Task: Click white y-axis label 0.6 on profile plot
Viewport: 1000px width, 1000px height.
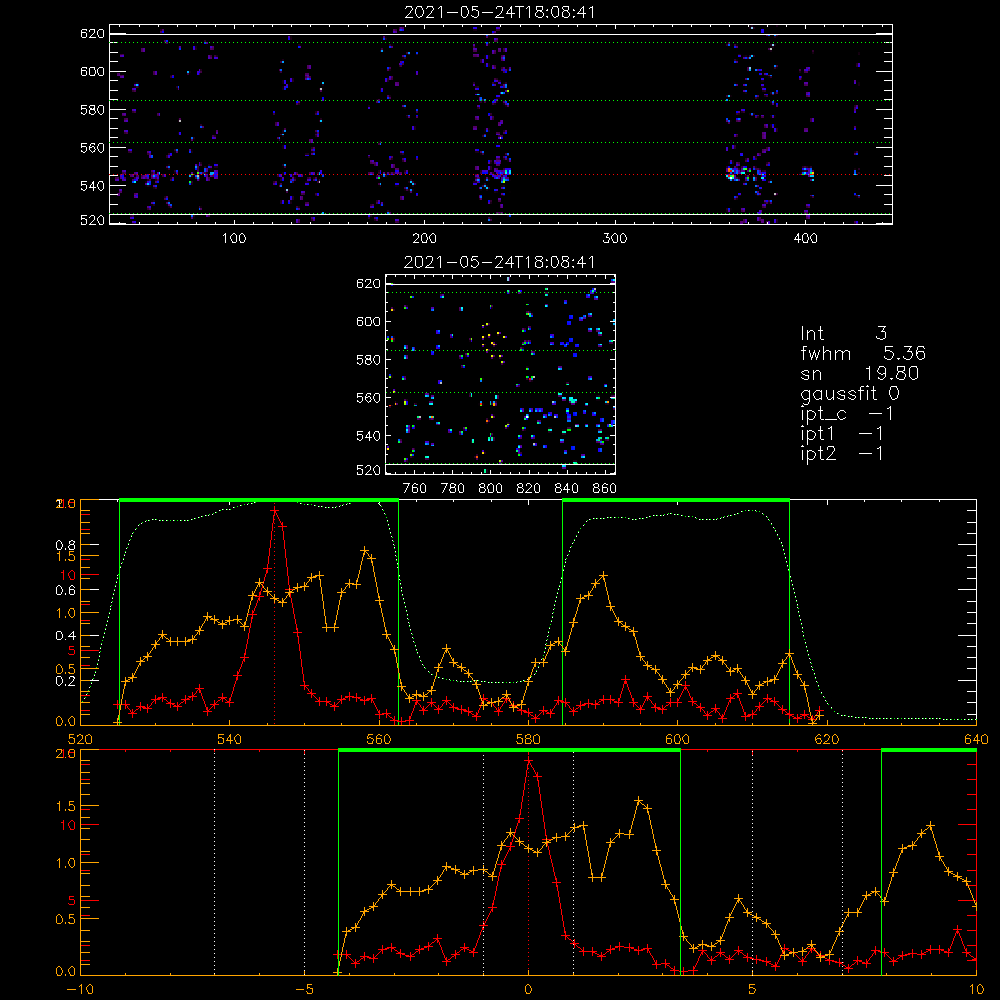Action: [66, 591]
